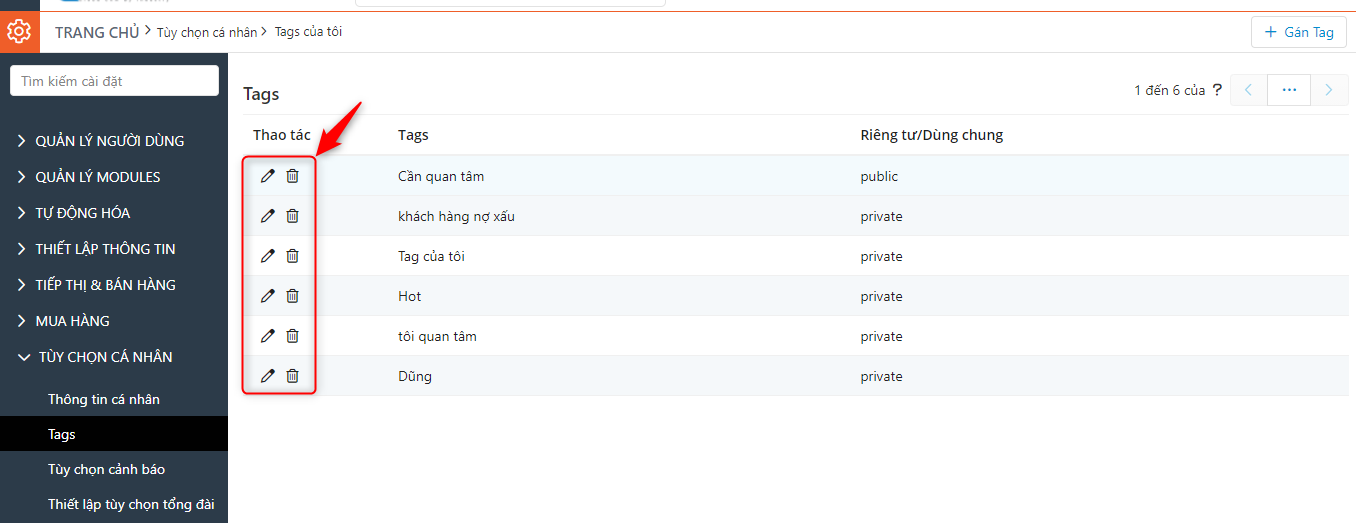Go to "TRANG CHỦ" breadcrumb
Image resolution: width=1356 pixels, height=523 pixels.
pos(97,32)
